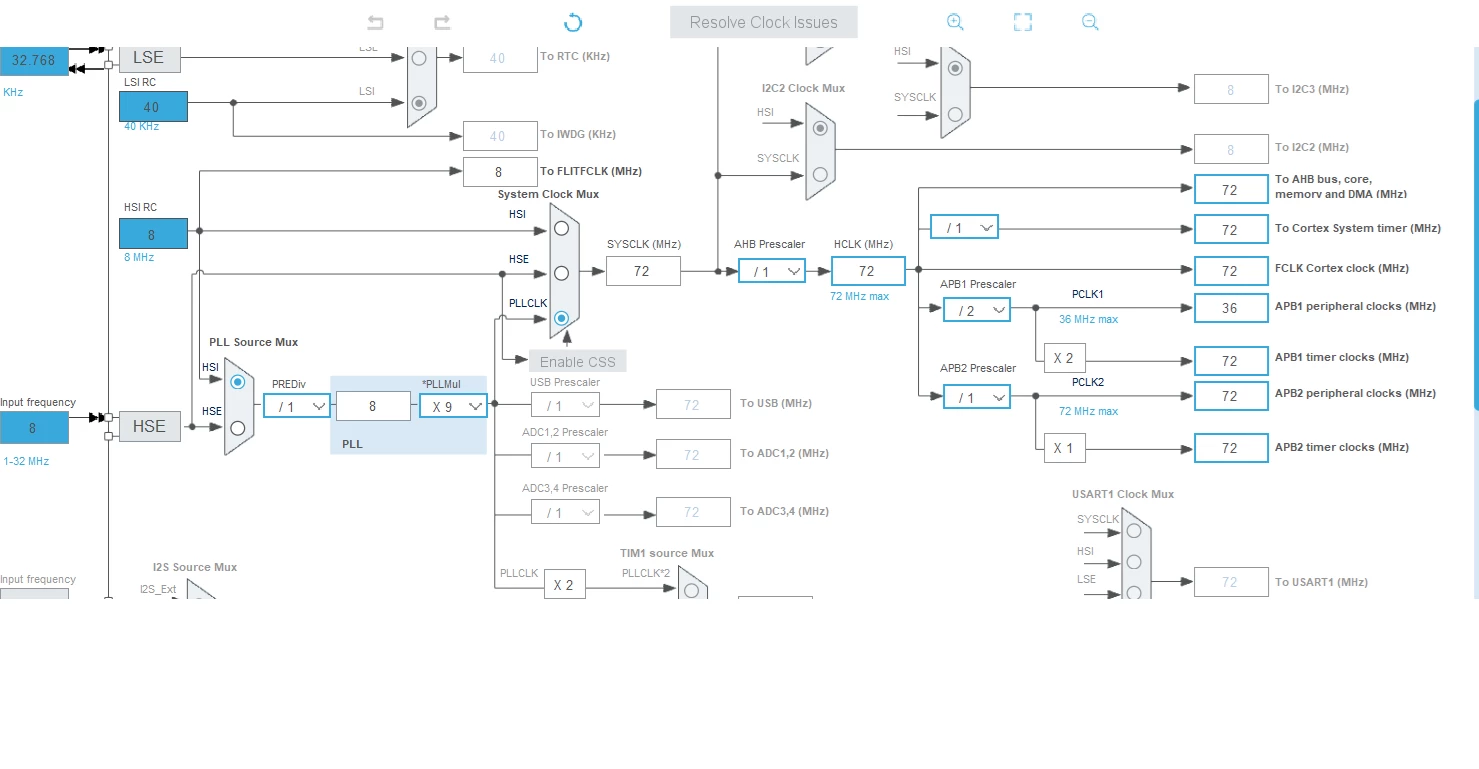Select HSE in the PLL Source Mux
Image resolution: width=1479 pixels, height=769 pixels.
[237, 427]
